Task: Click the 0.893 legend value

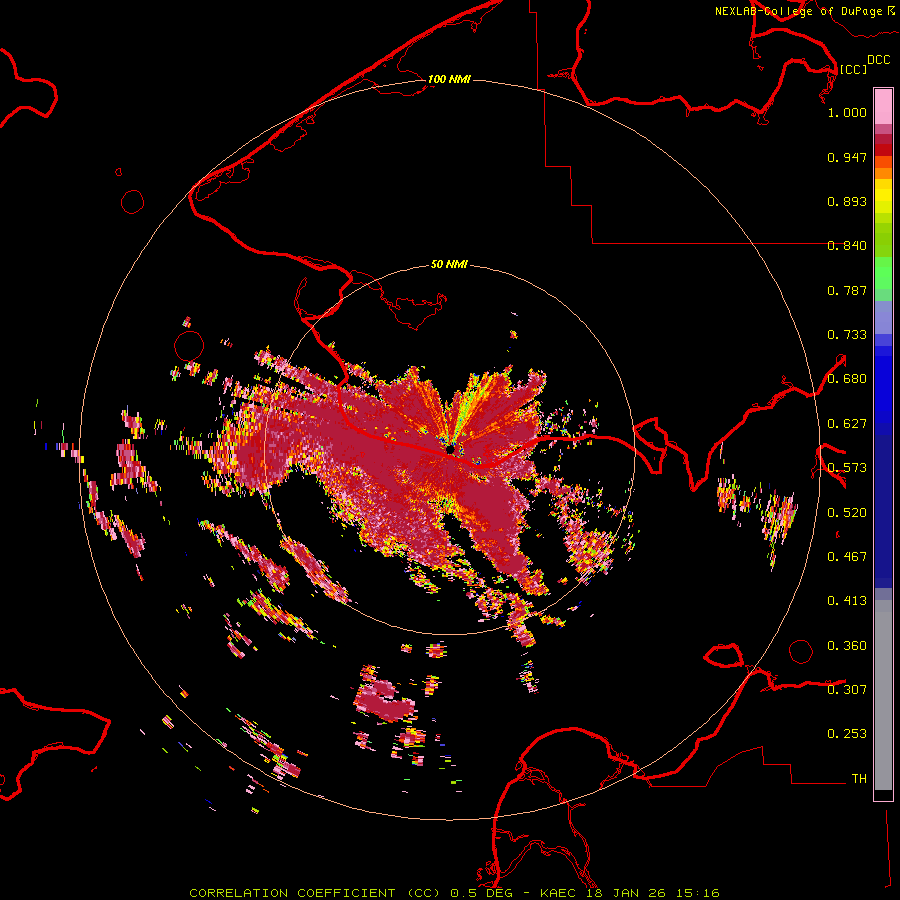Action: pos(847,201)
